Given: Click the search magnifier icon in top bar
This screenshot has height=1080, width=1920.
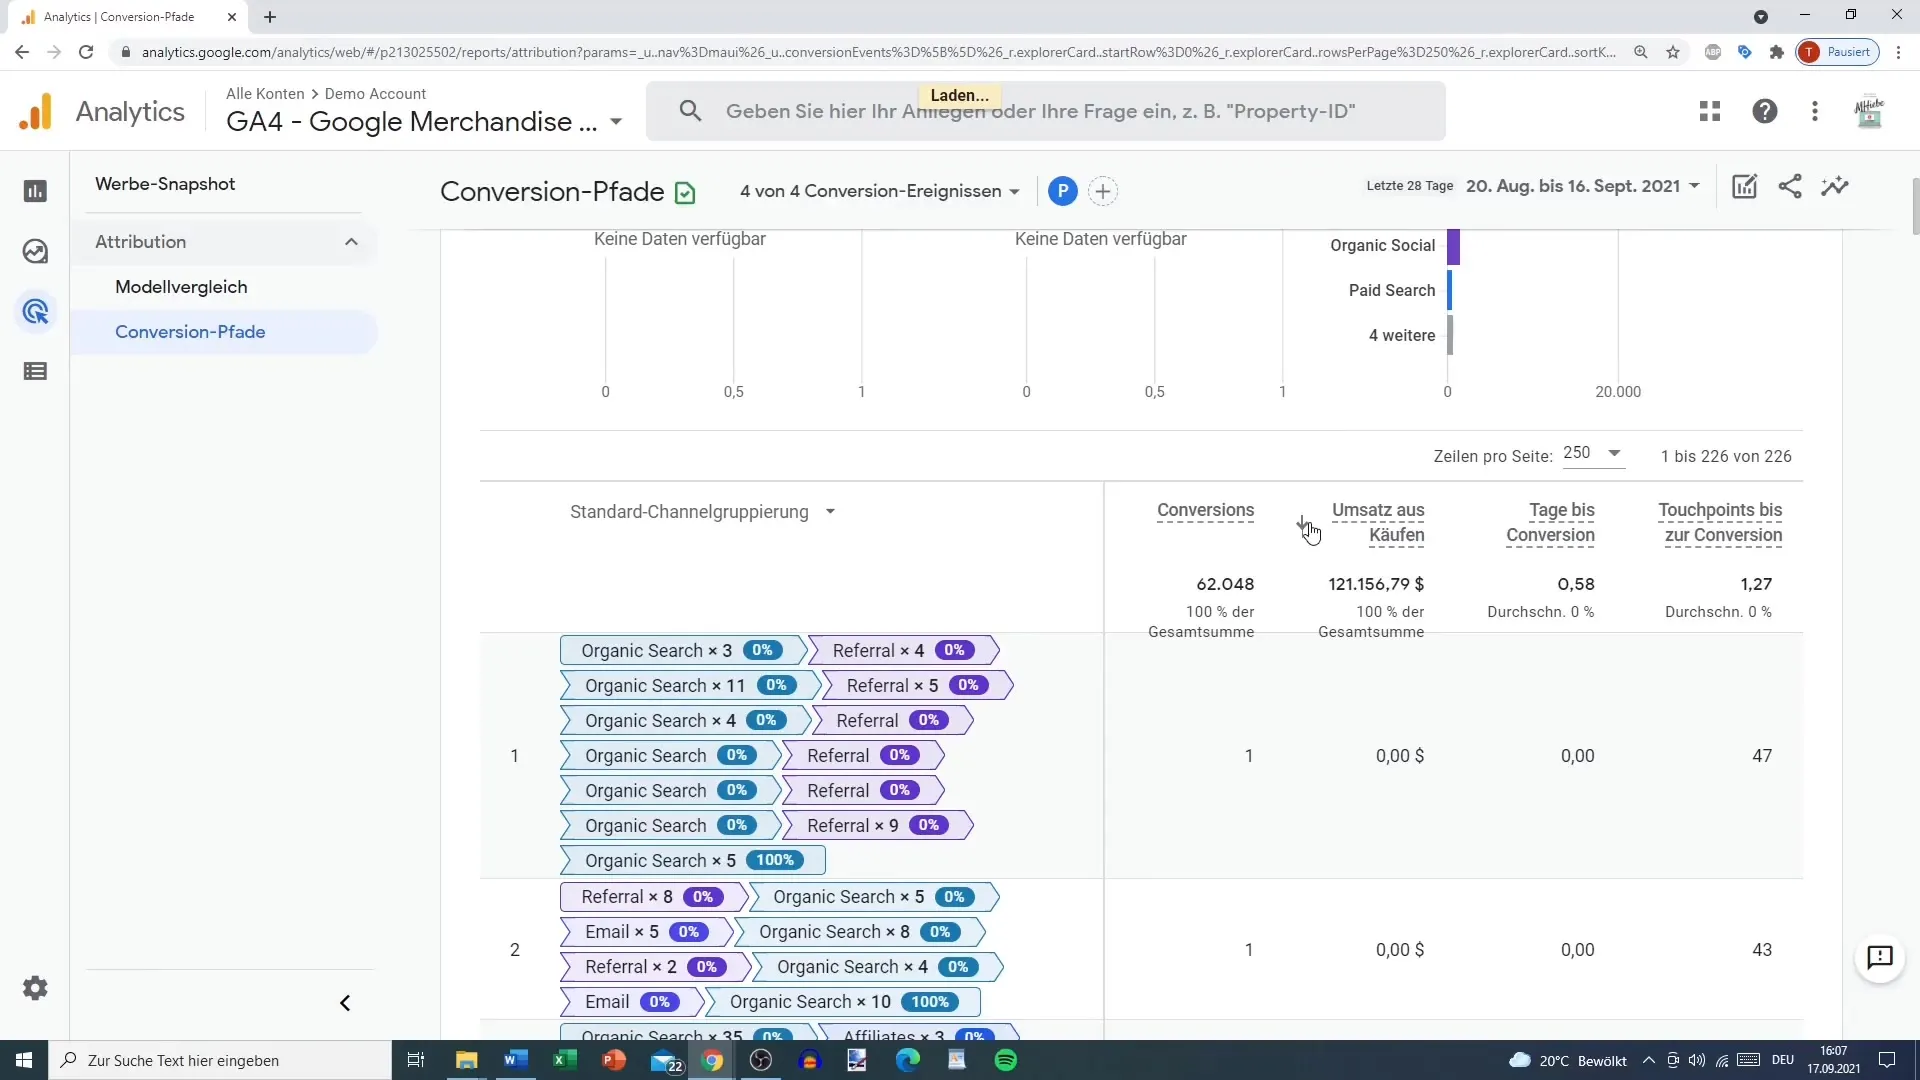Looking at the screenshot, I should [690, 111].
